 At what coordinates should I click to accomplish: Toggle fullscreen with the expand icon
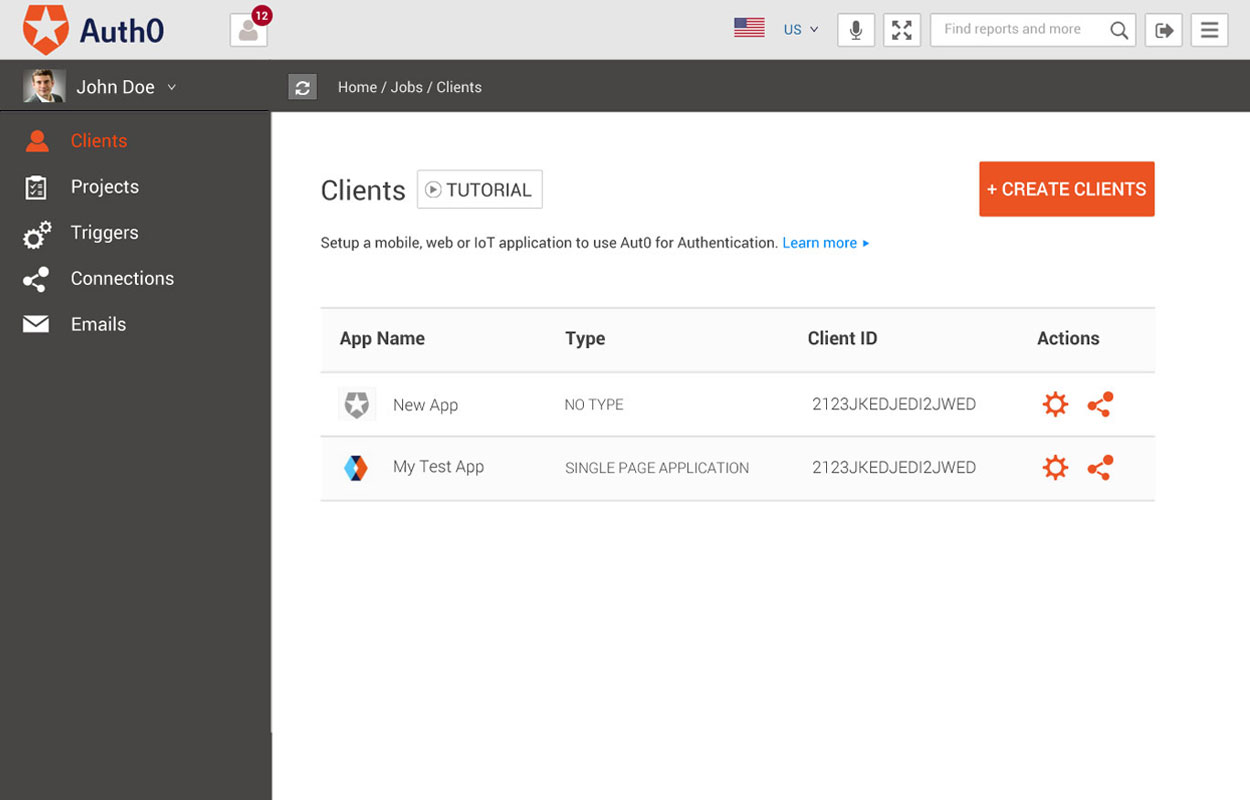pos(902,30)
